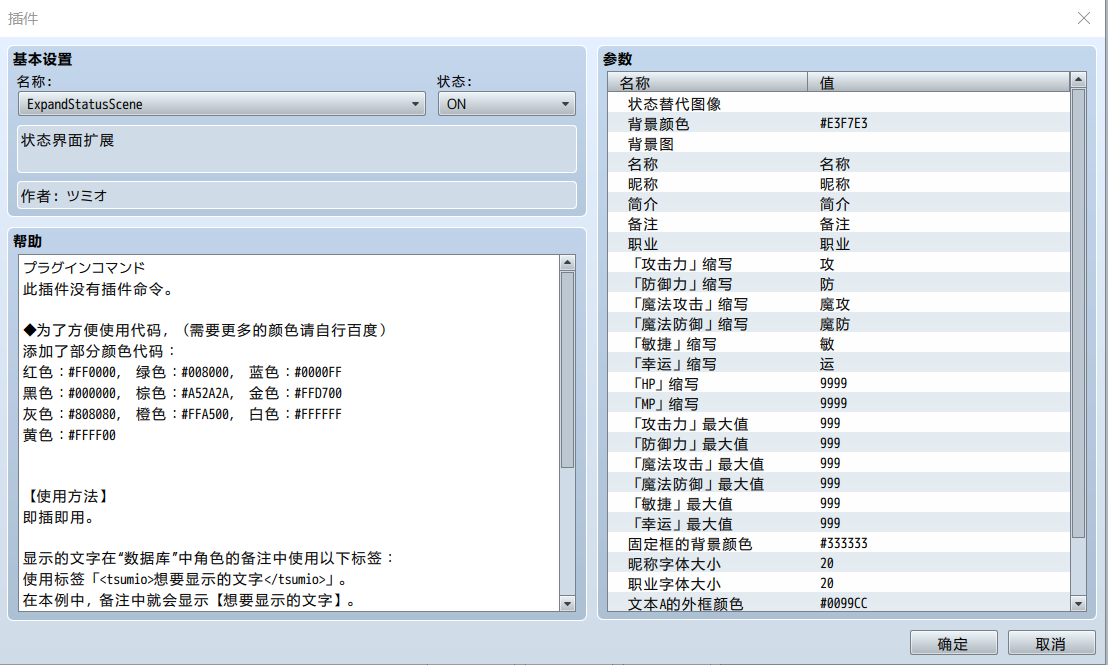The image size is (1108, 665).
Task: Open the status ON dropdown
Action: (x=506, y=104)
